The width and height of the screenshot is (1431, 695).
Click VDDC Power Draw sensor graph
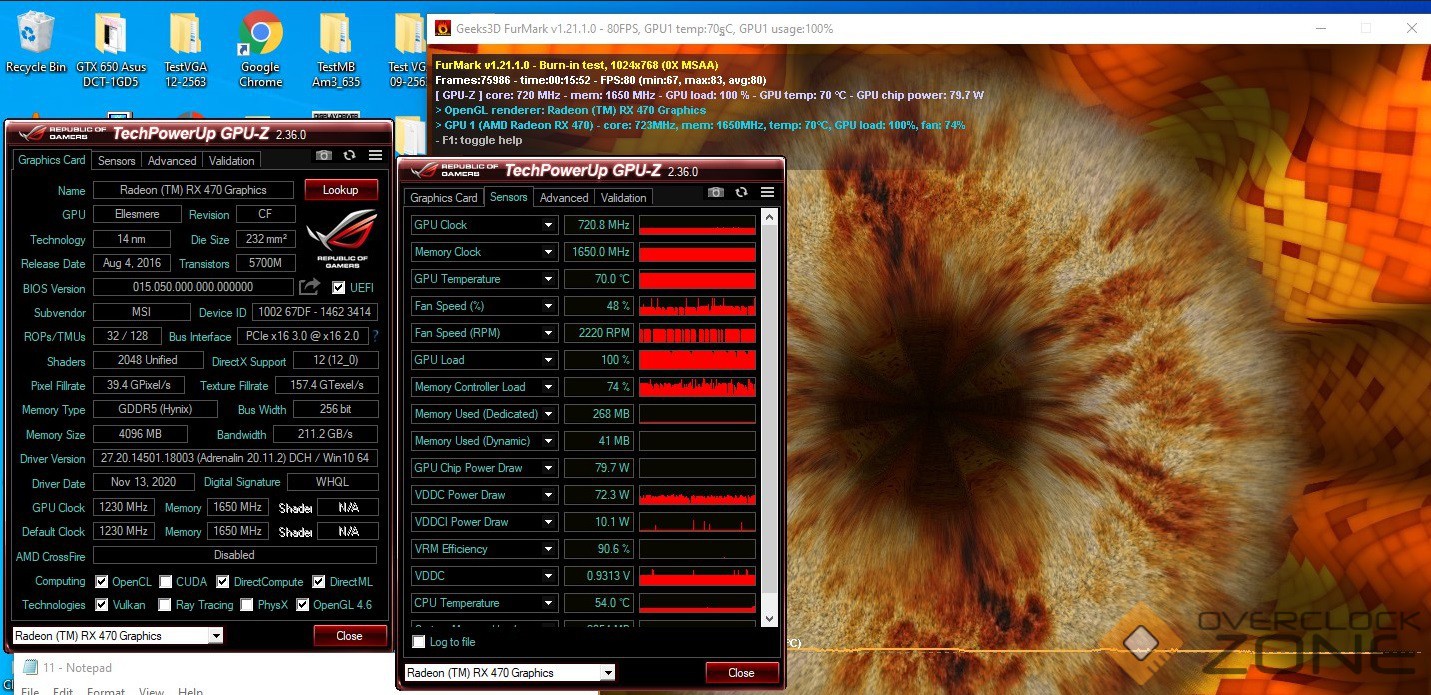pyautogui.click(x=697, y=495)
